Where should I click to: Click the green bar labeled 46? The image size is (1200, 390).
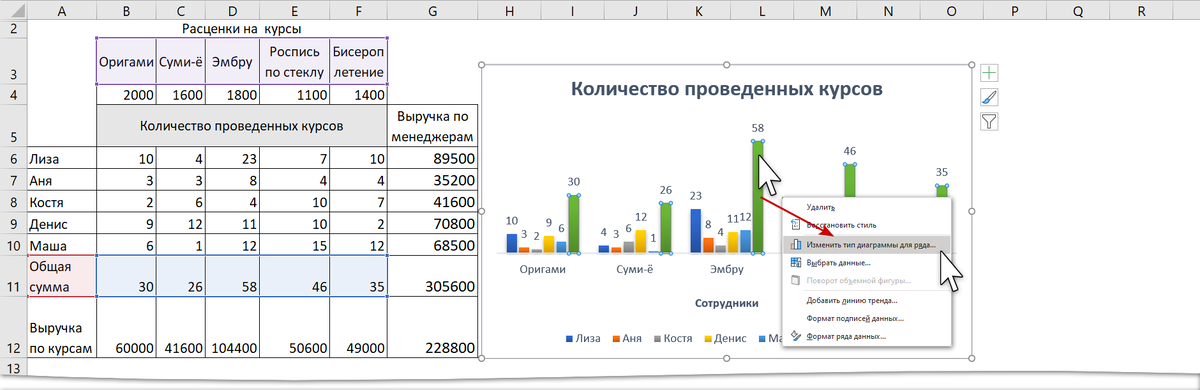851,180
